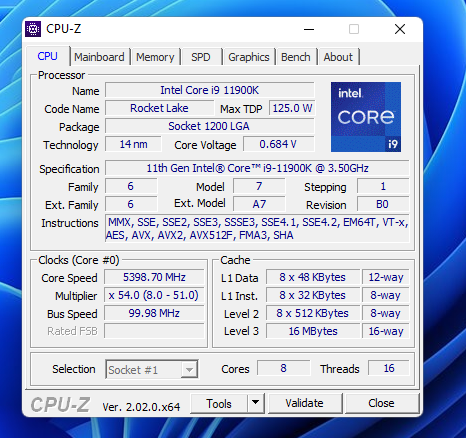Click the Model value '7'
Screen dimensions: 466x438
259,186
